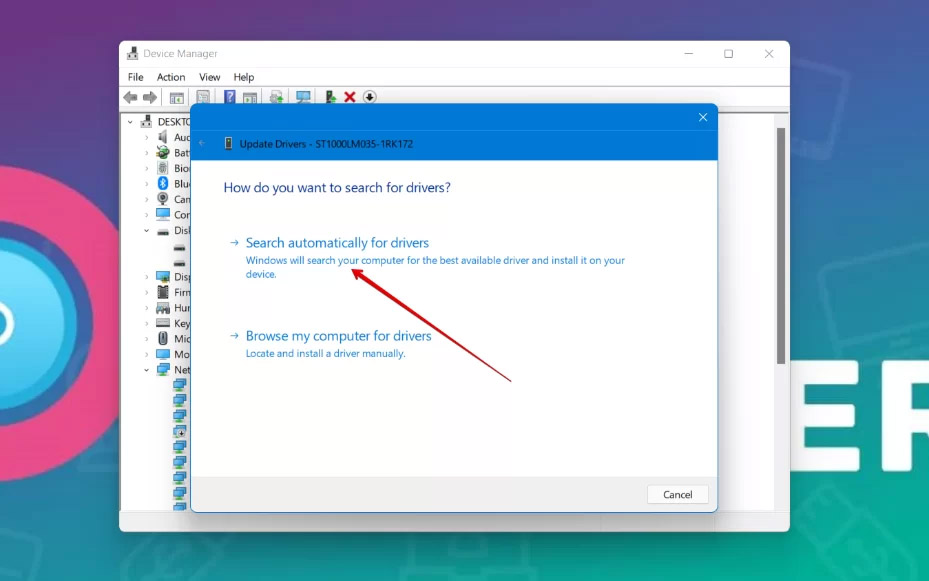Select the Keyboards category icon
Screen dimensions: 929x581
click(163, 323)
